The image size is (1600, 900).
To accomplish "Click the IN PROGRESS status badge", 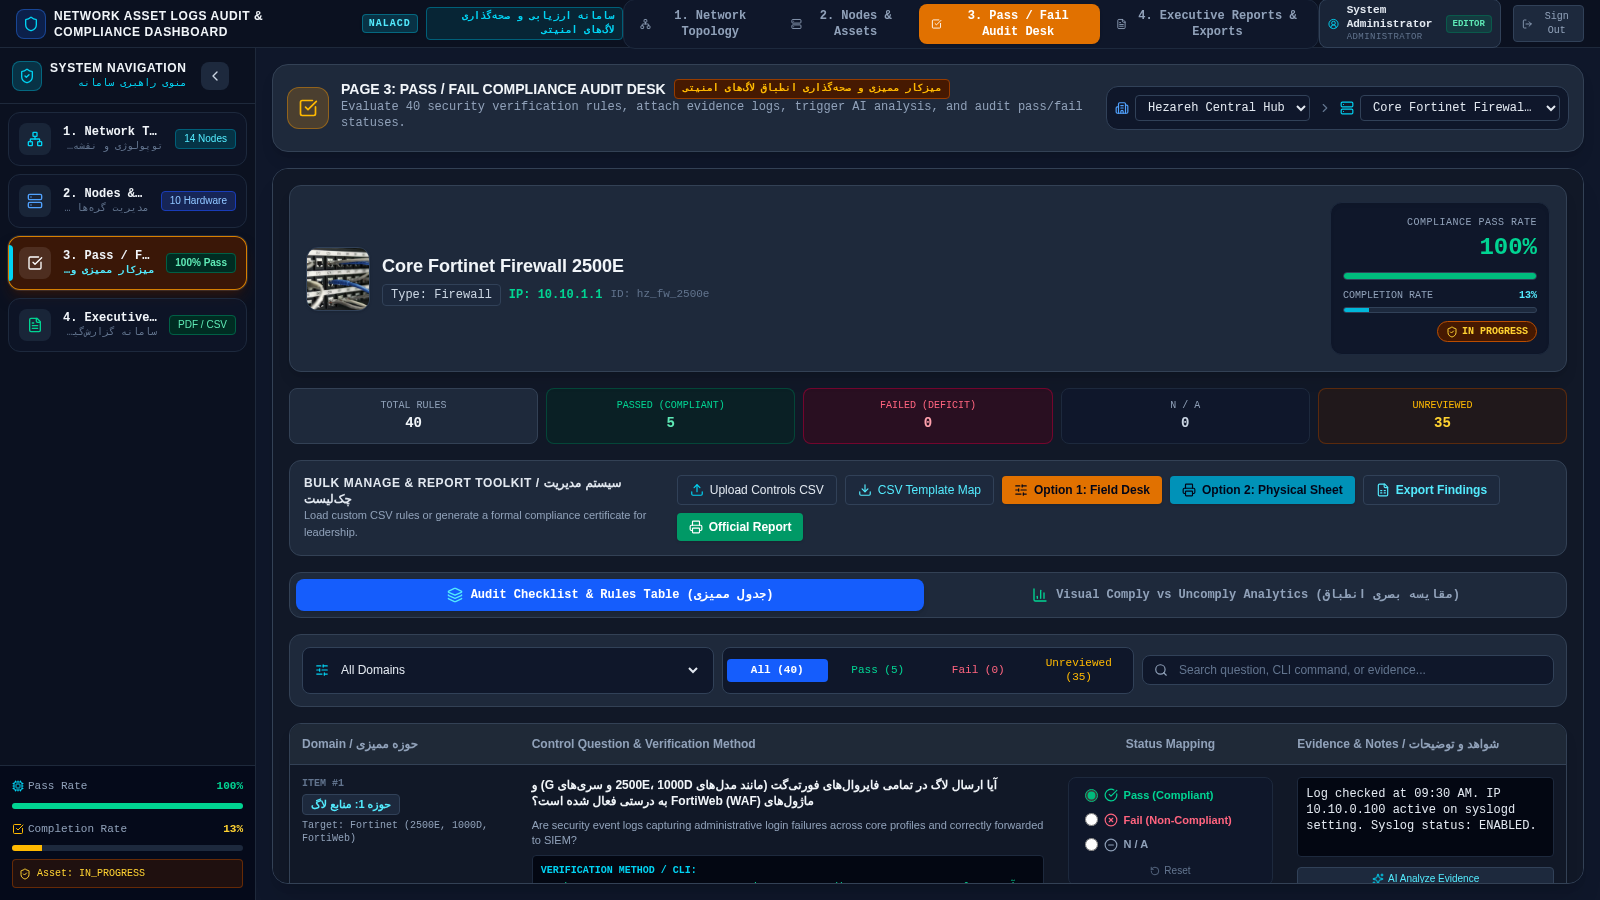I will click(x=1487, y=331).
